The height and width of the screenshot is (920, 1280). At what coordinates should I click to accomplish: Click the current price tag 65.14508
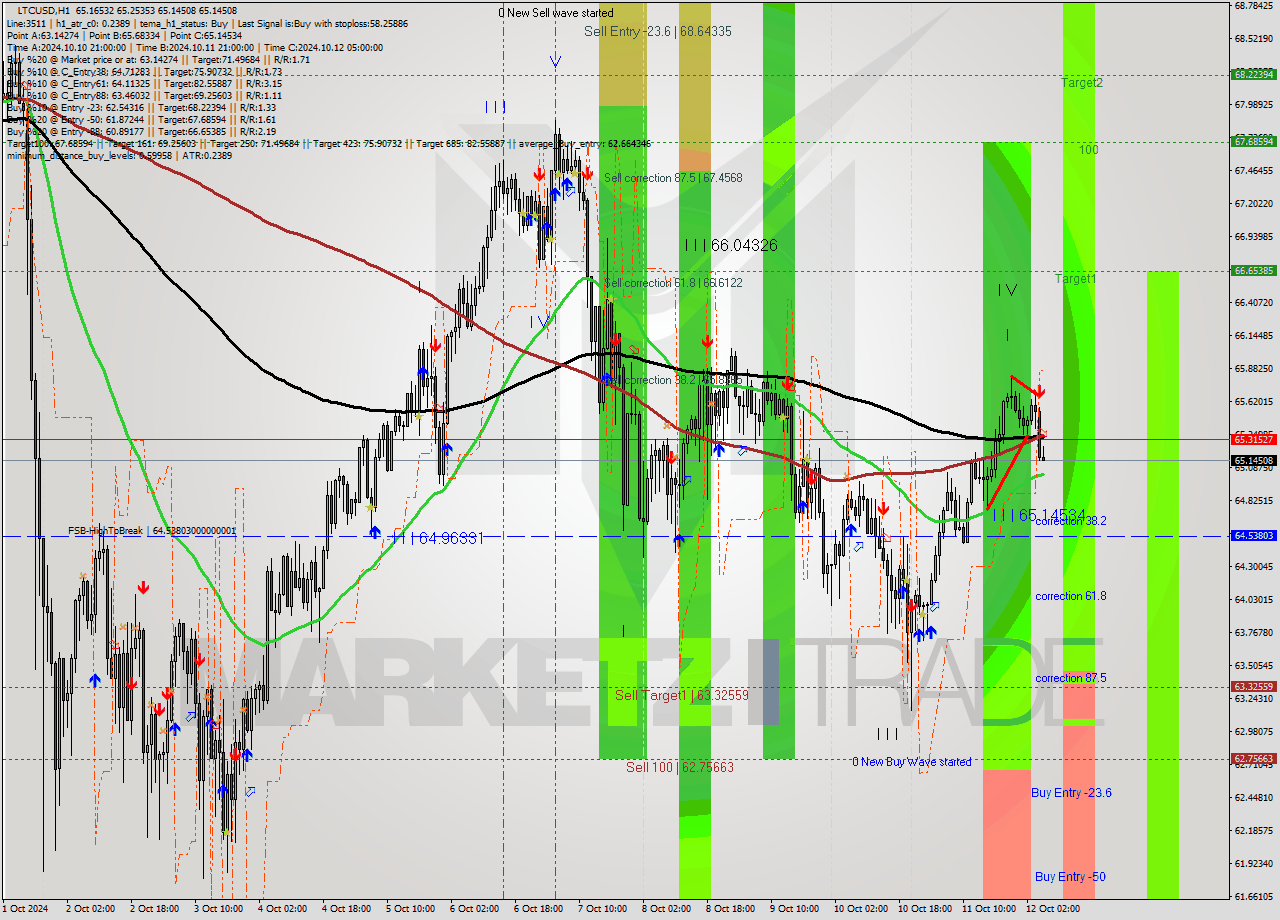click(x=1254, y=461)
